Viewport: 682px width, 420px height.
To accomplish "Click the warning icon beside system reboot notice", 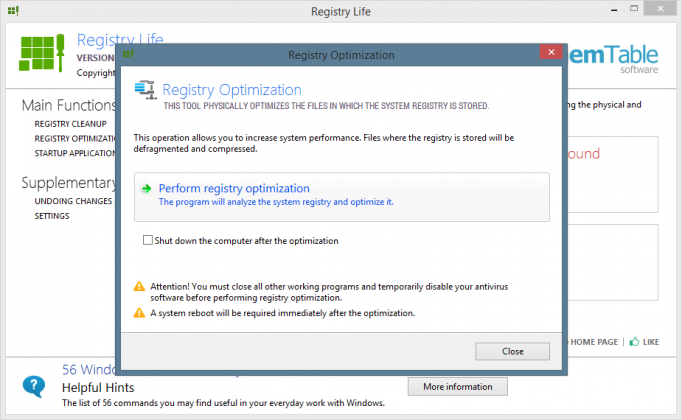I will tap(139, 313).
